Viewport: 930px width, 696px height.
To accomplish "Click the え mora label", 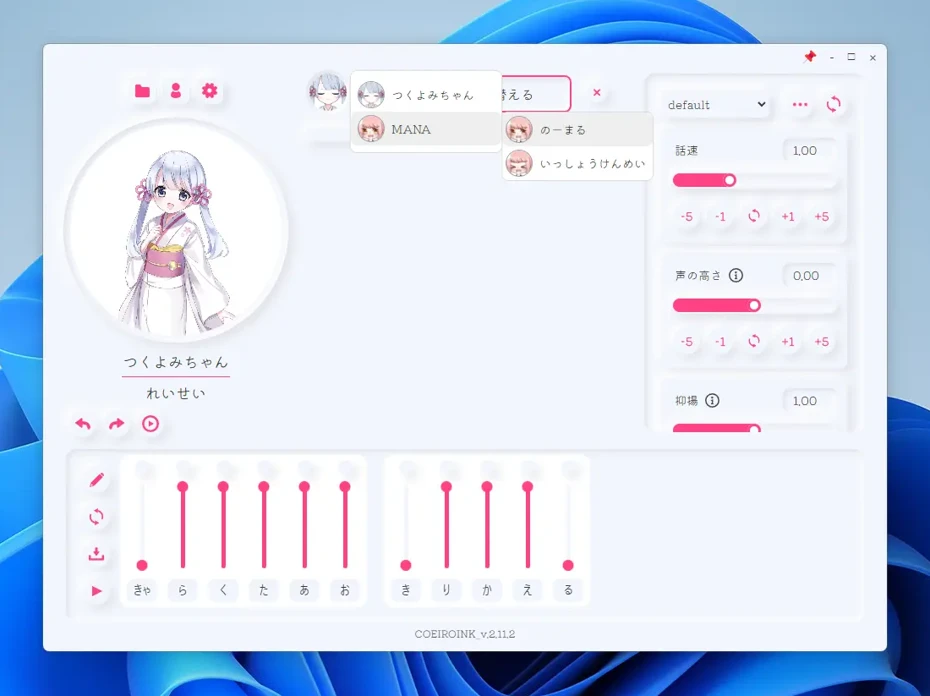I will tap(528, 590).
